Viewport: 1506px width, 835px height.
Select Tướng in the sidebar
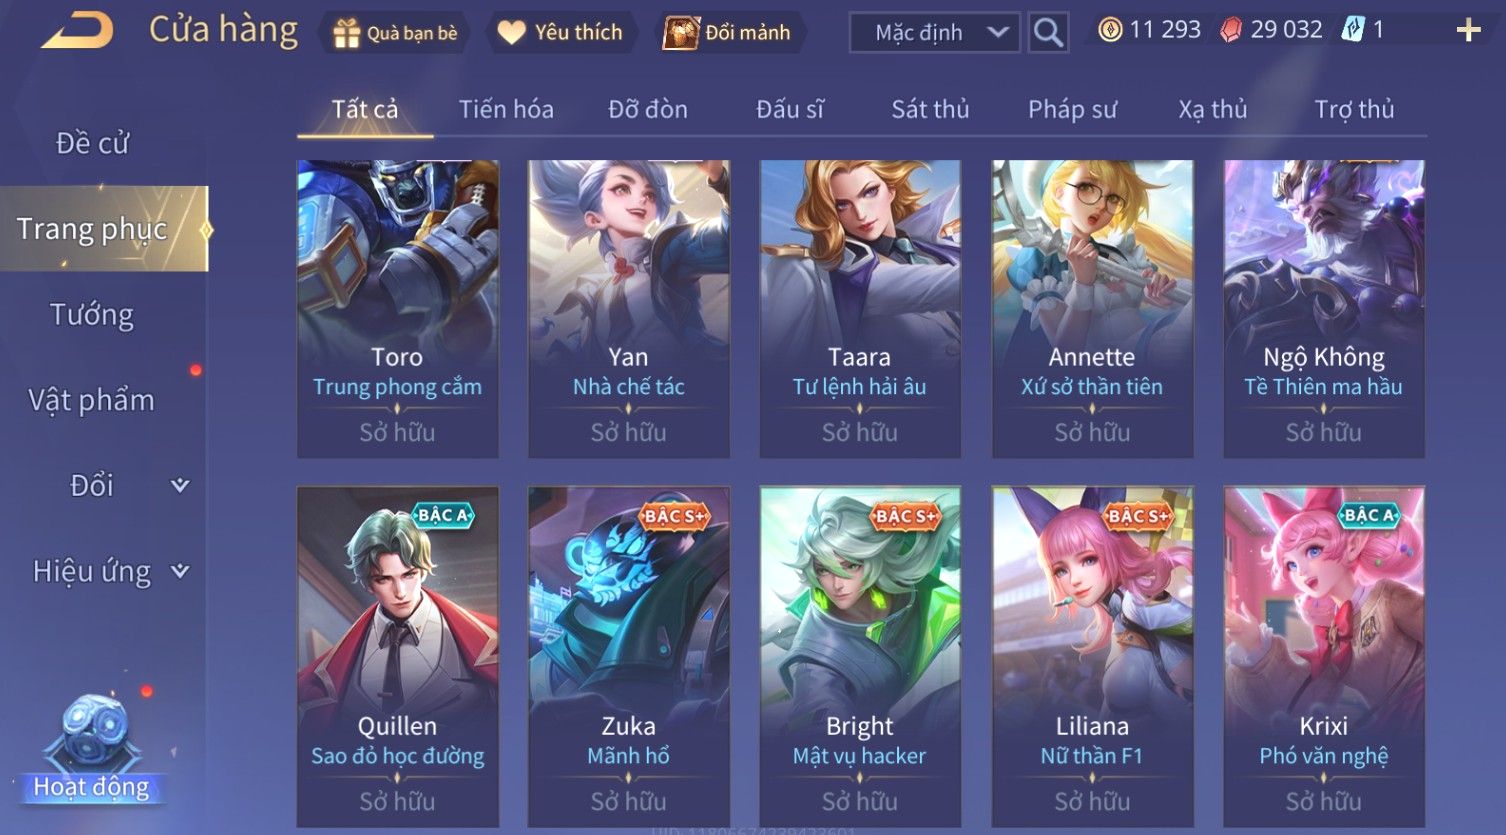92,315
